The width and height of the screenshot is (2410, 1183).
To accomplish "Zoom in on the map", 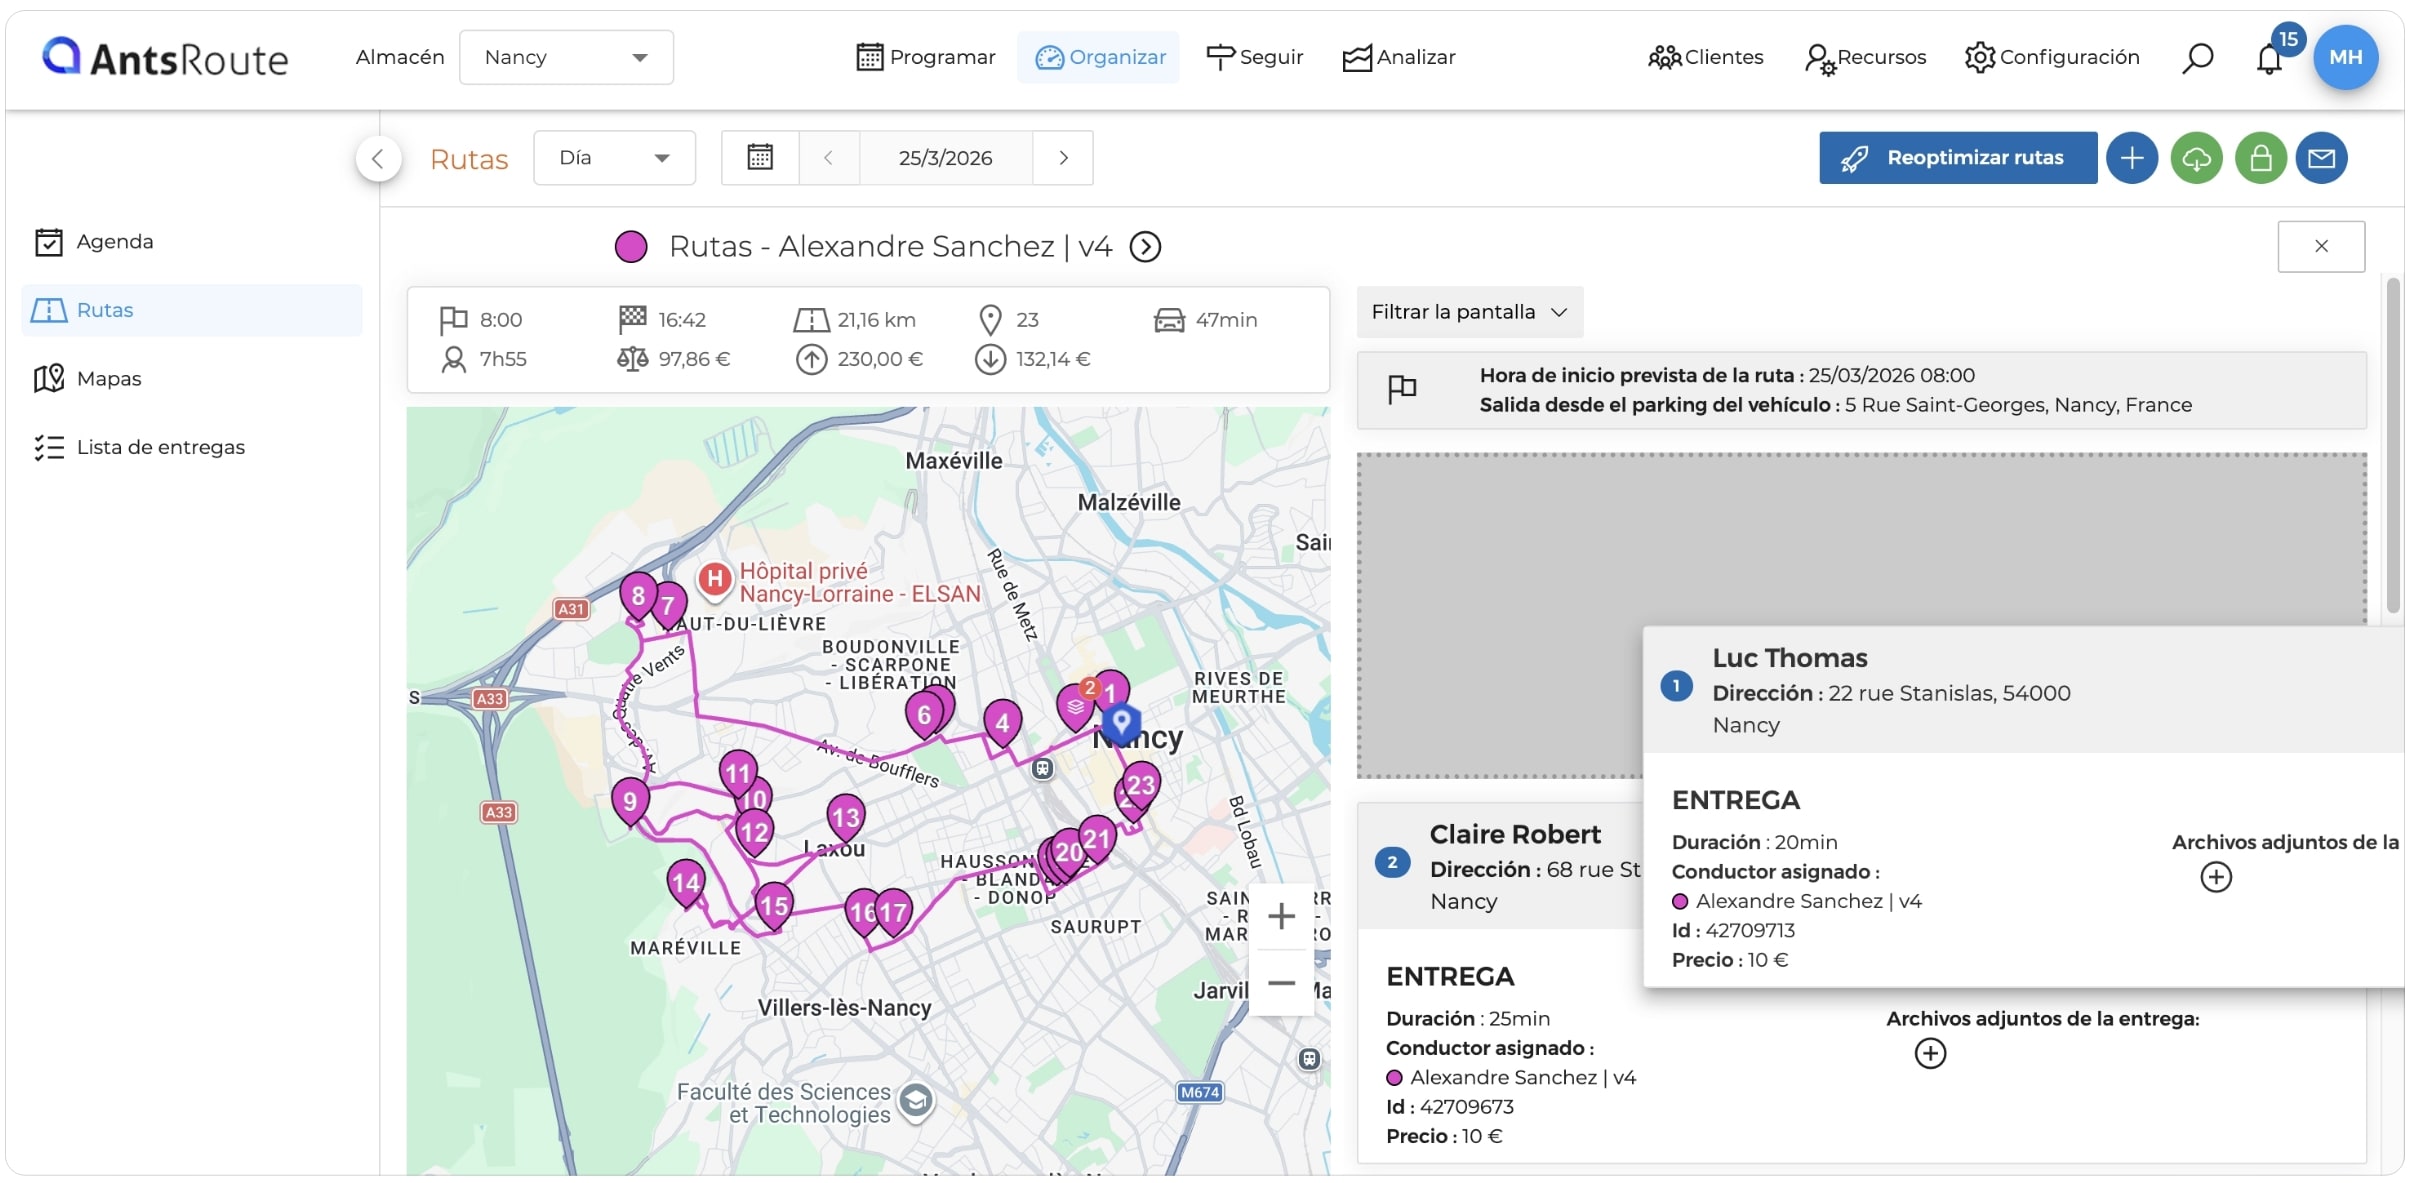I will pyautogui.click(x=1281, y=916).
